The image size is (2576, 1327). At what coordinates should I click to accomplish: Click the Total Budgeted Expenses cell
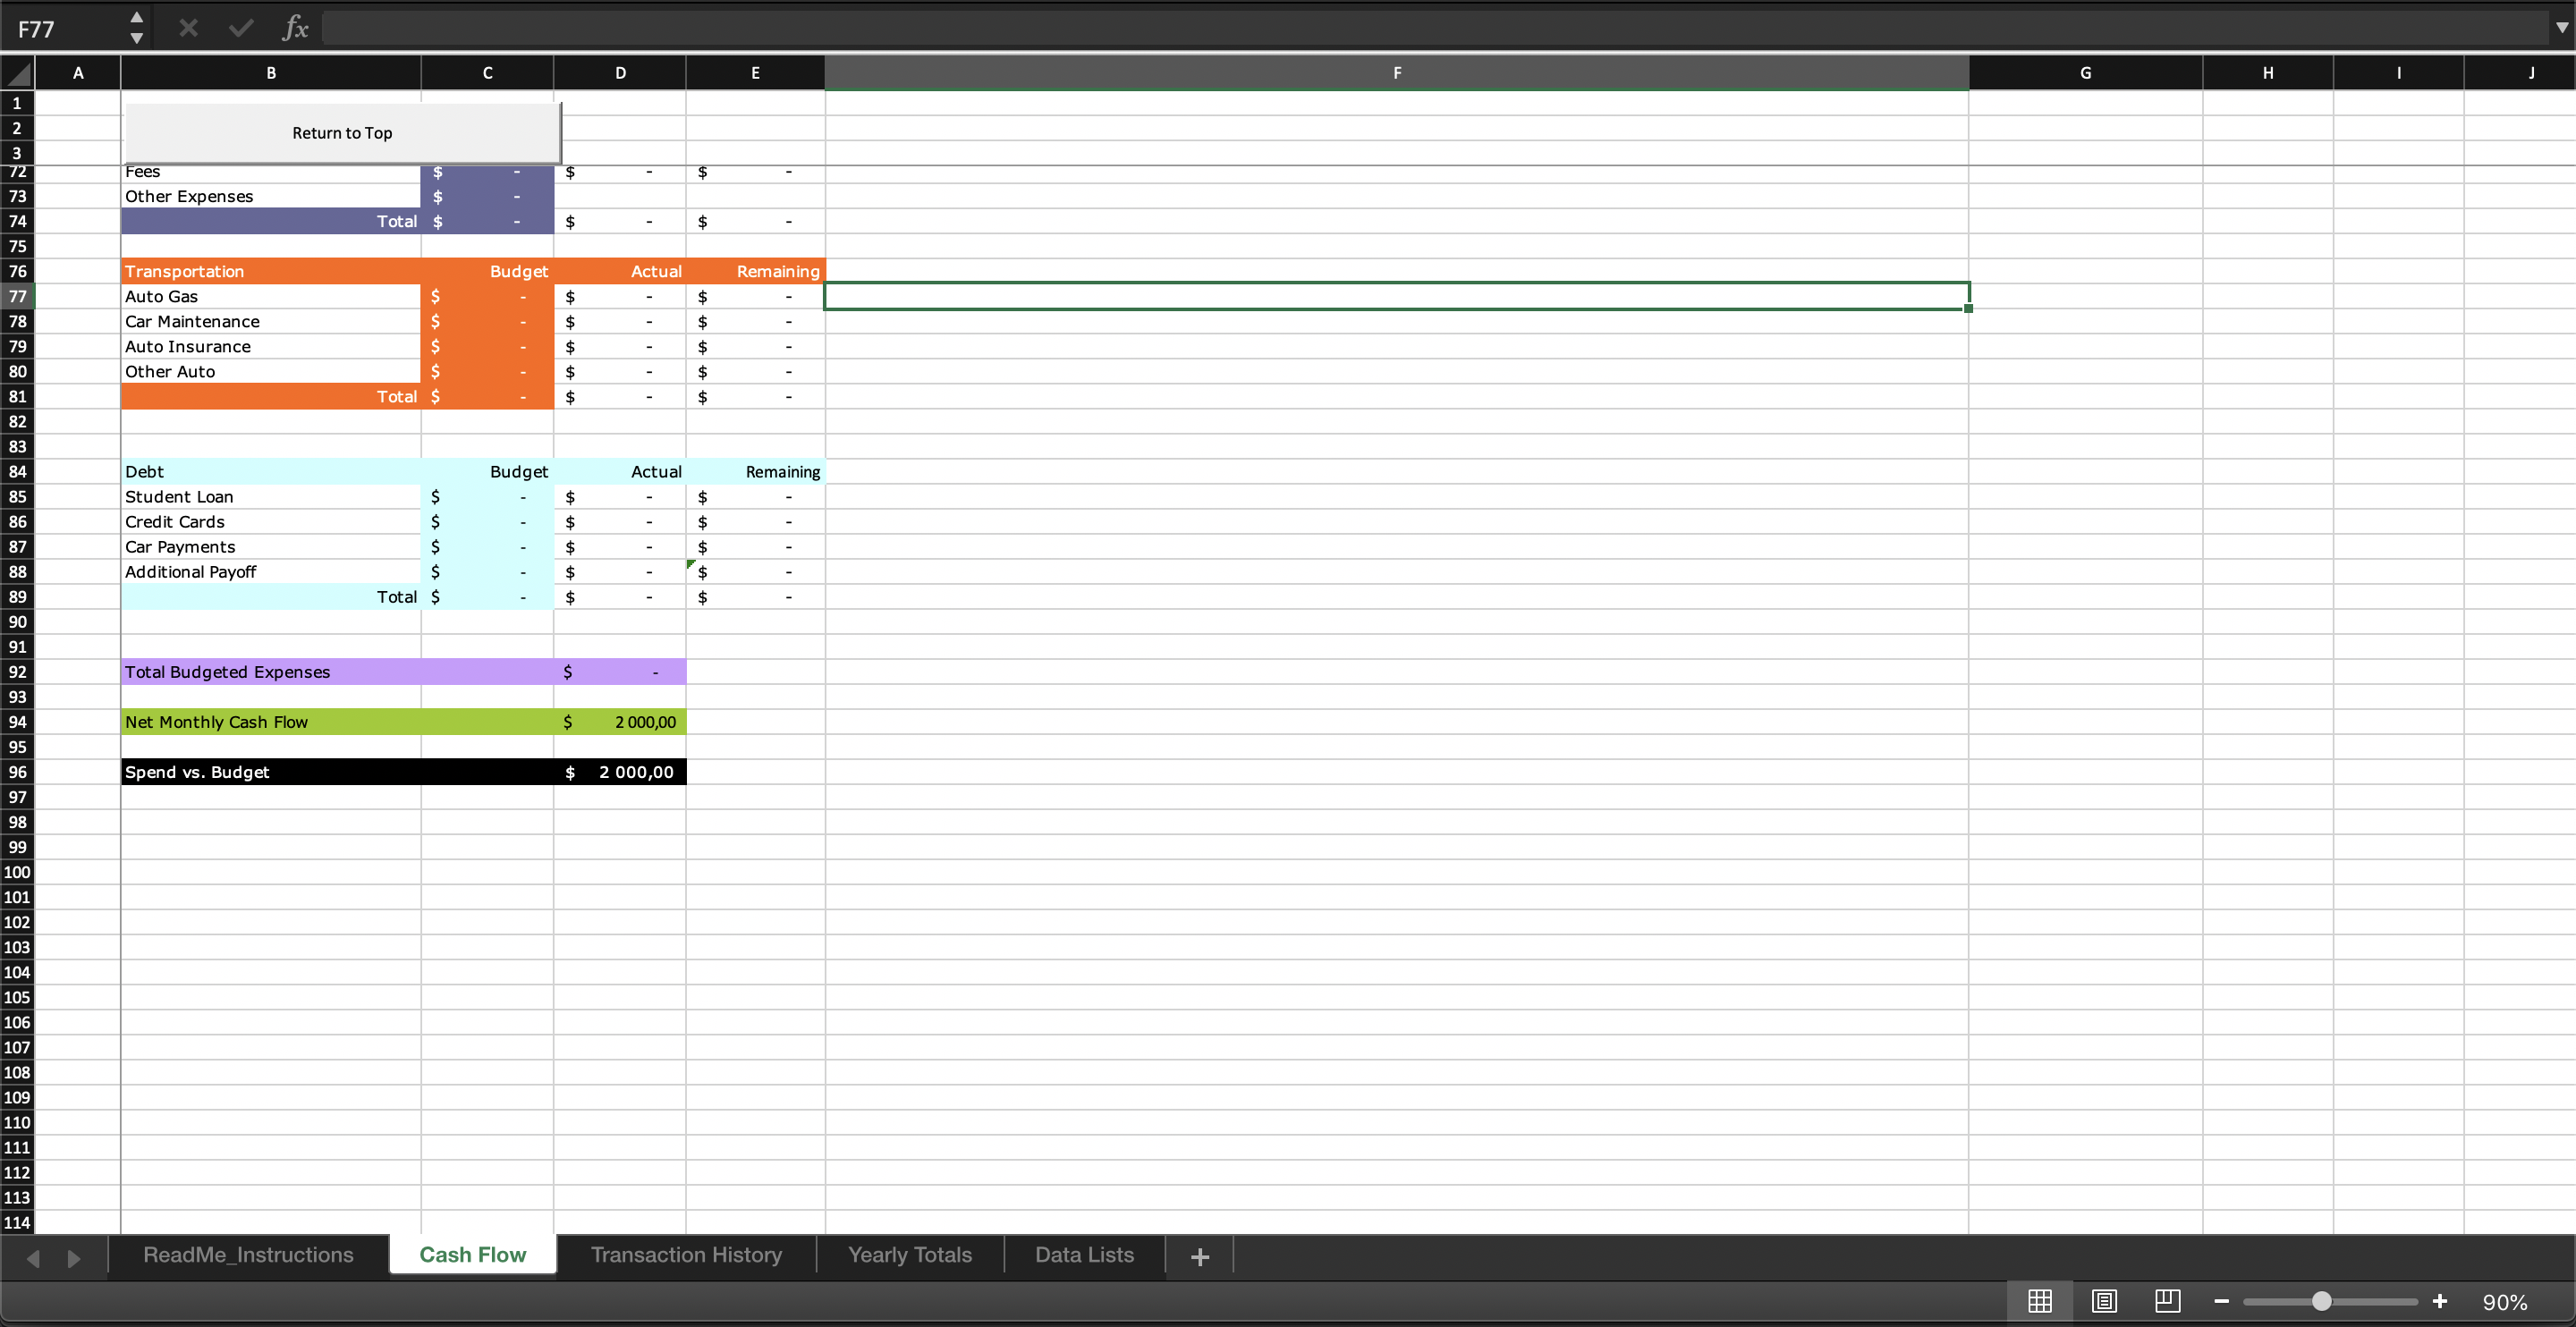271,672
